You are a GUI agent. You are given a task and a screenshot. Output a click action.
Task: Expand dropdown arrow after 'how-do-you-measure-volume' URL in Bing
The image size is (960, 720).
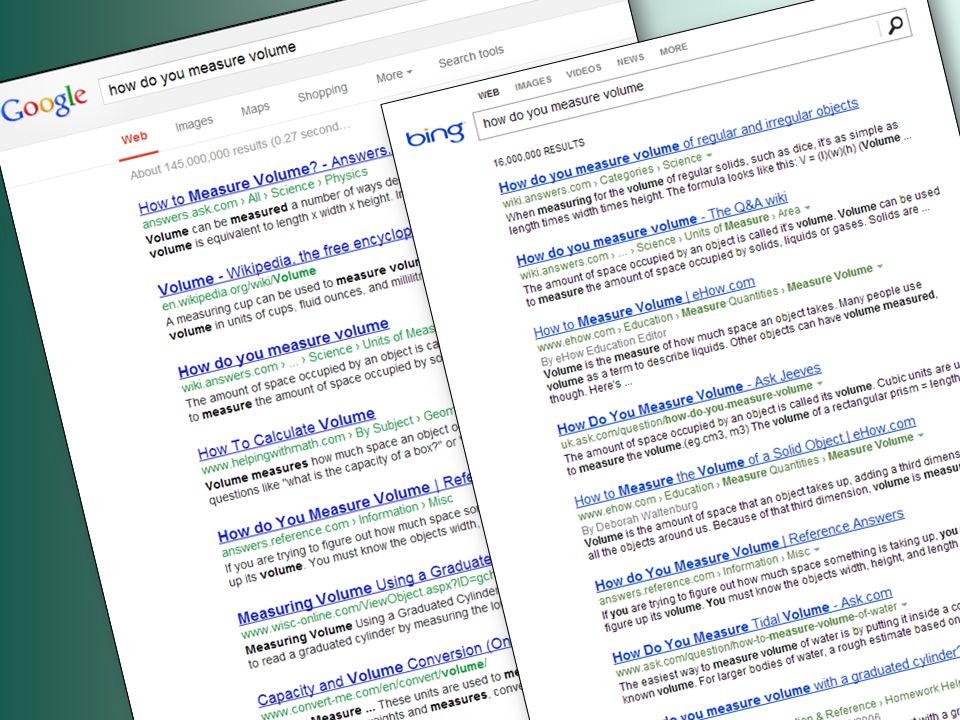pyautogui.click(x=820, y=384)
